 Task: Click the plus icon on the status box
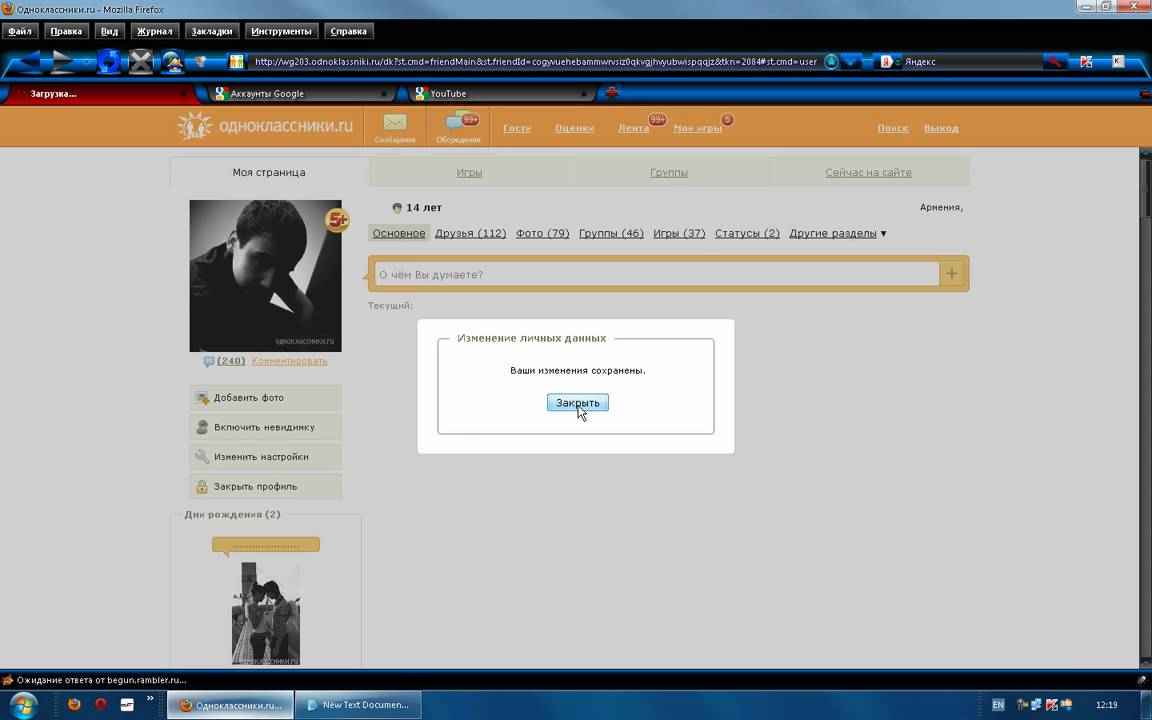pyautogui.click(x=951, y=274)
